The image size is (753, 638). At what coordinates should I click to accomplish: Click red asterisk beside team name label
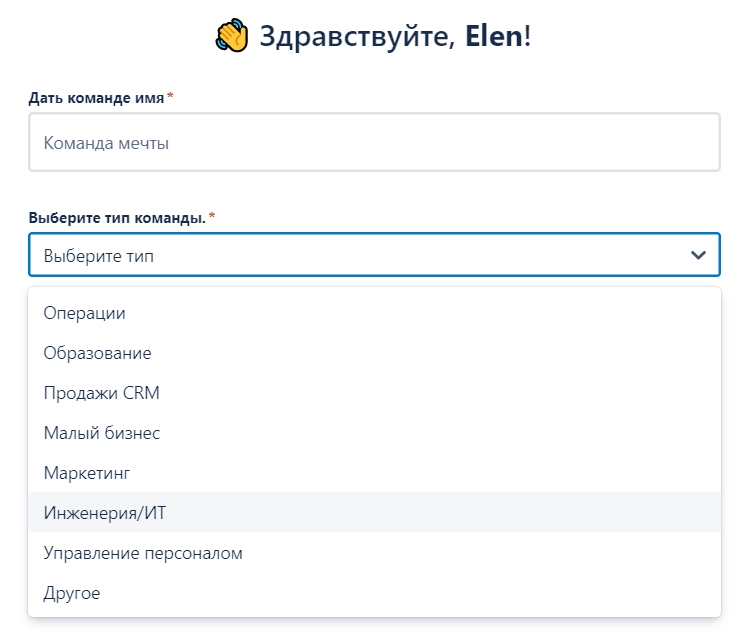[170, 96]
